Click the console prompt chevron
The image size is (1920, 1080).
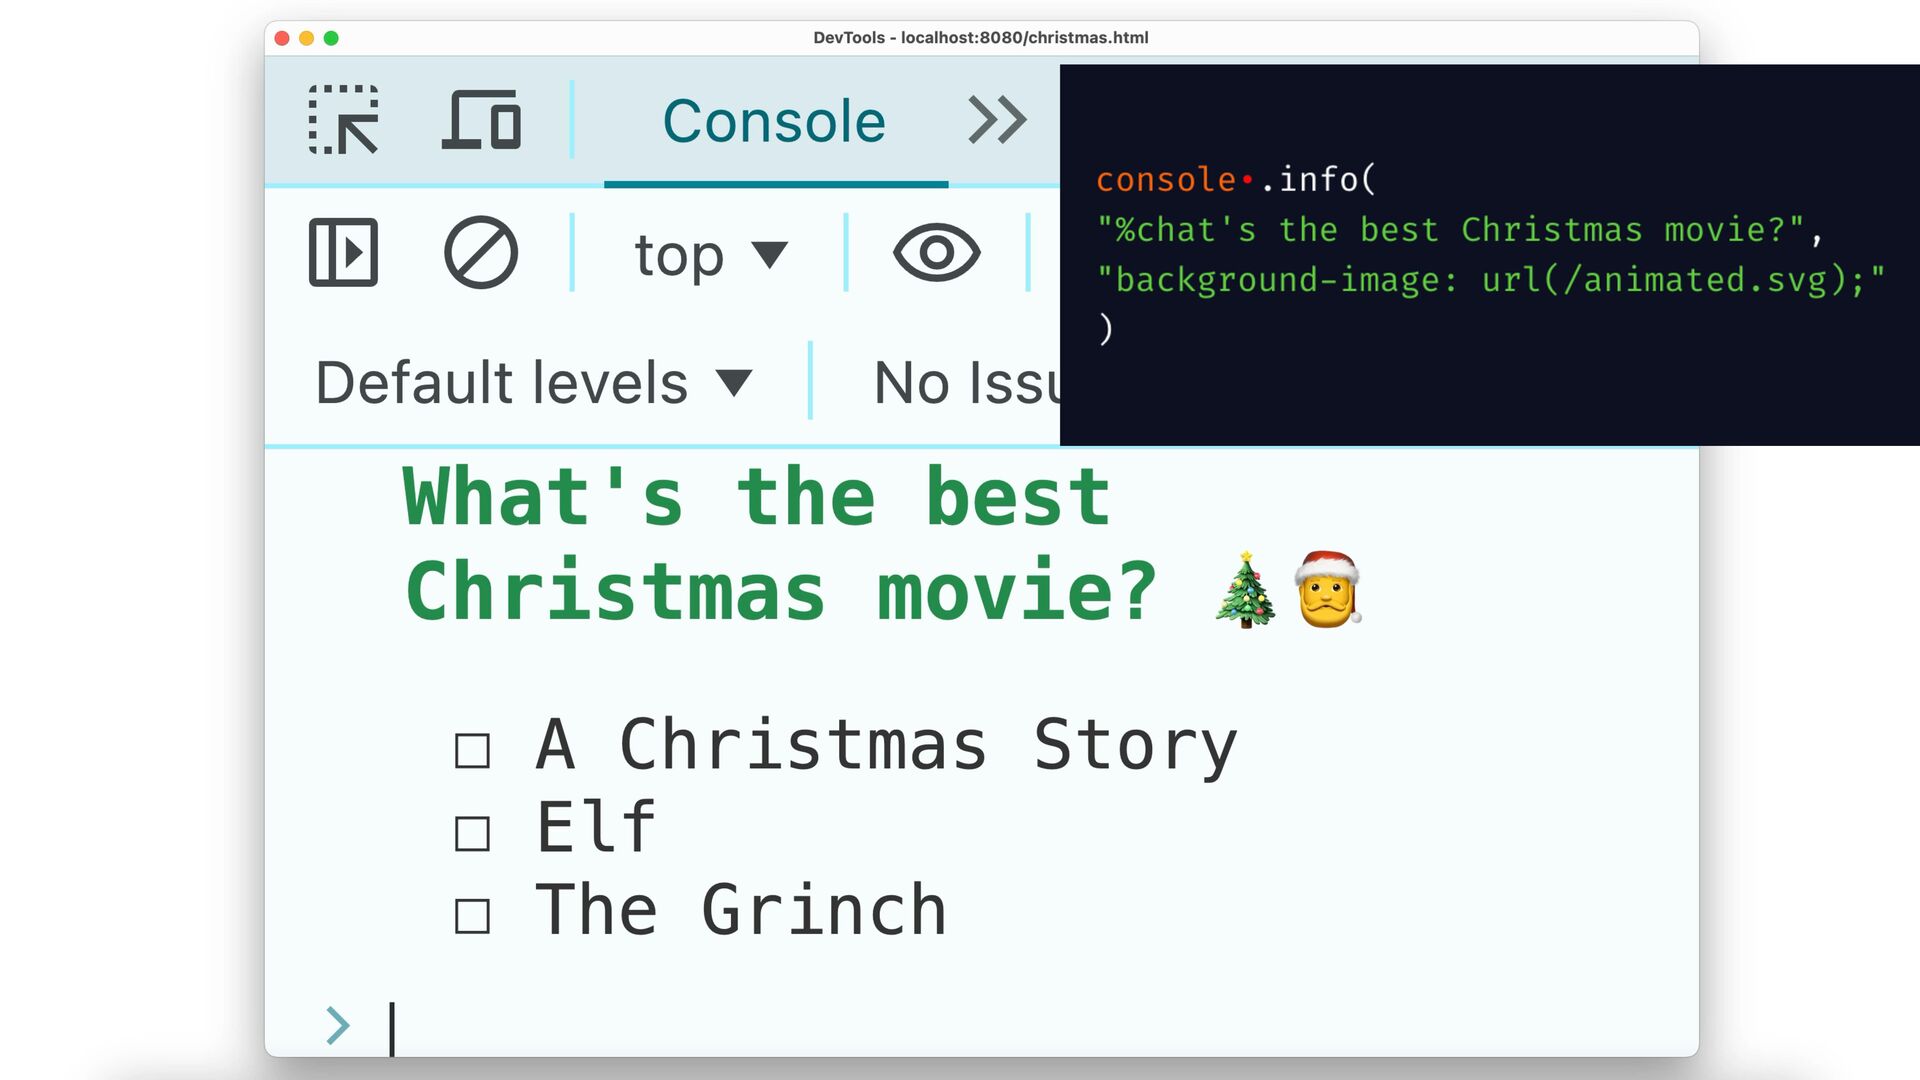(x=338, y=1025)
